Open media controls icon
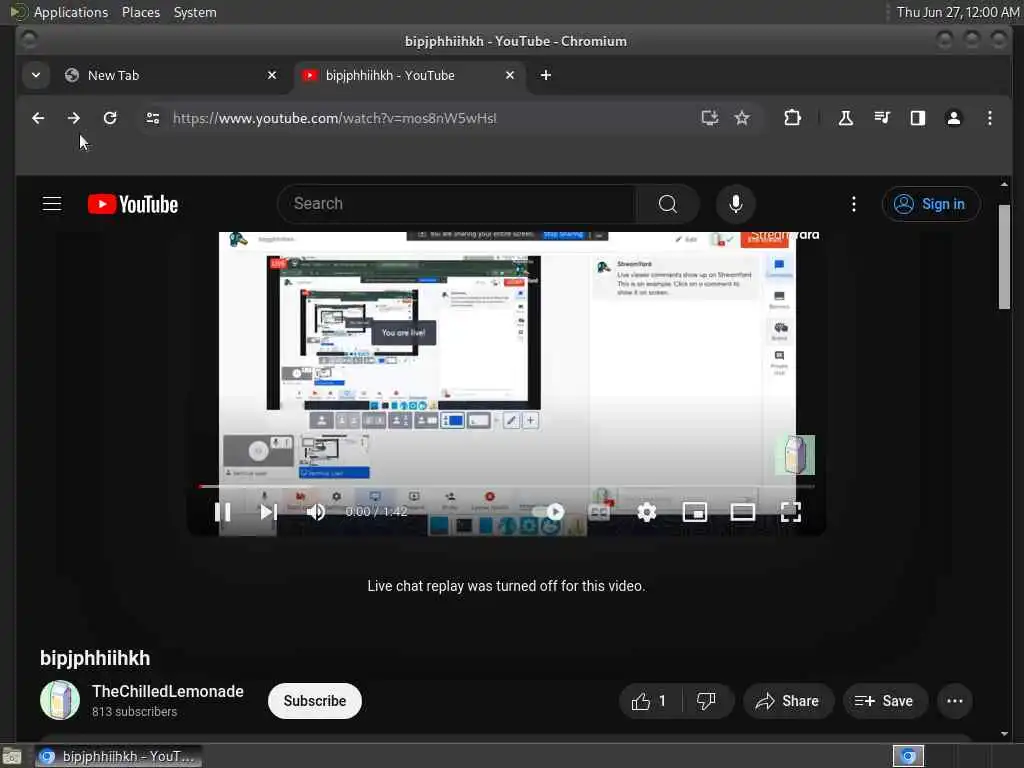Viewport: 1024px width, 768px height. [x=882, y=118]
